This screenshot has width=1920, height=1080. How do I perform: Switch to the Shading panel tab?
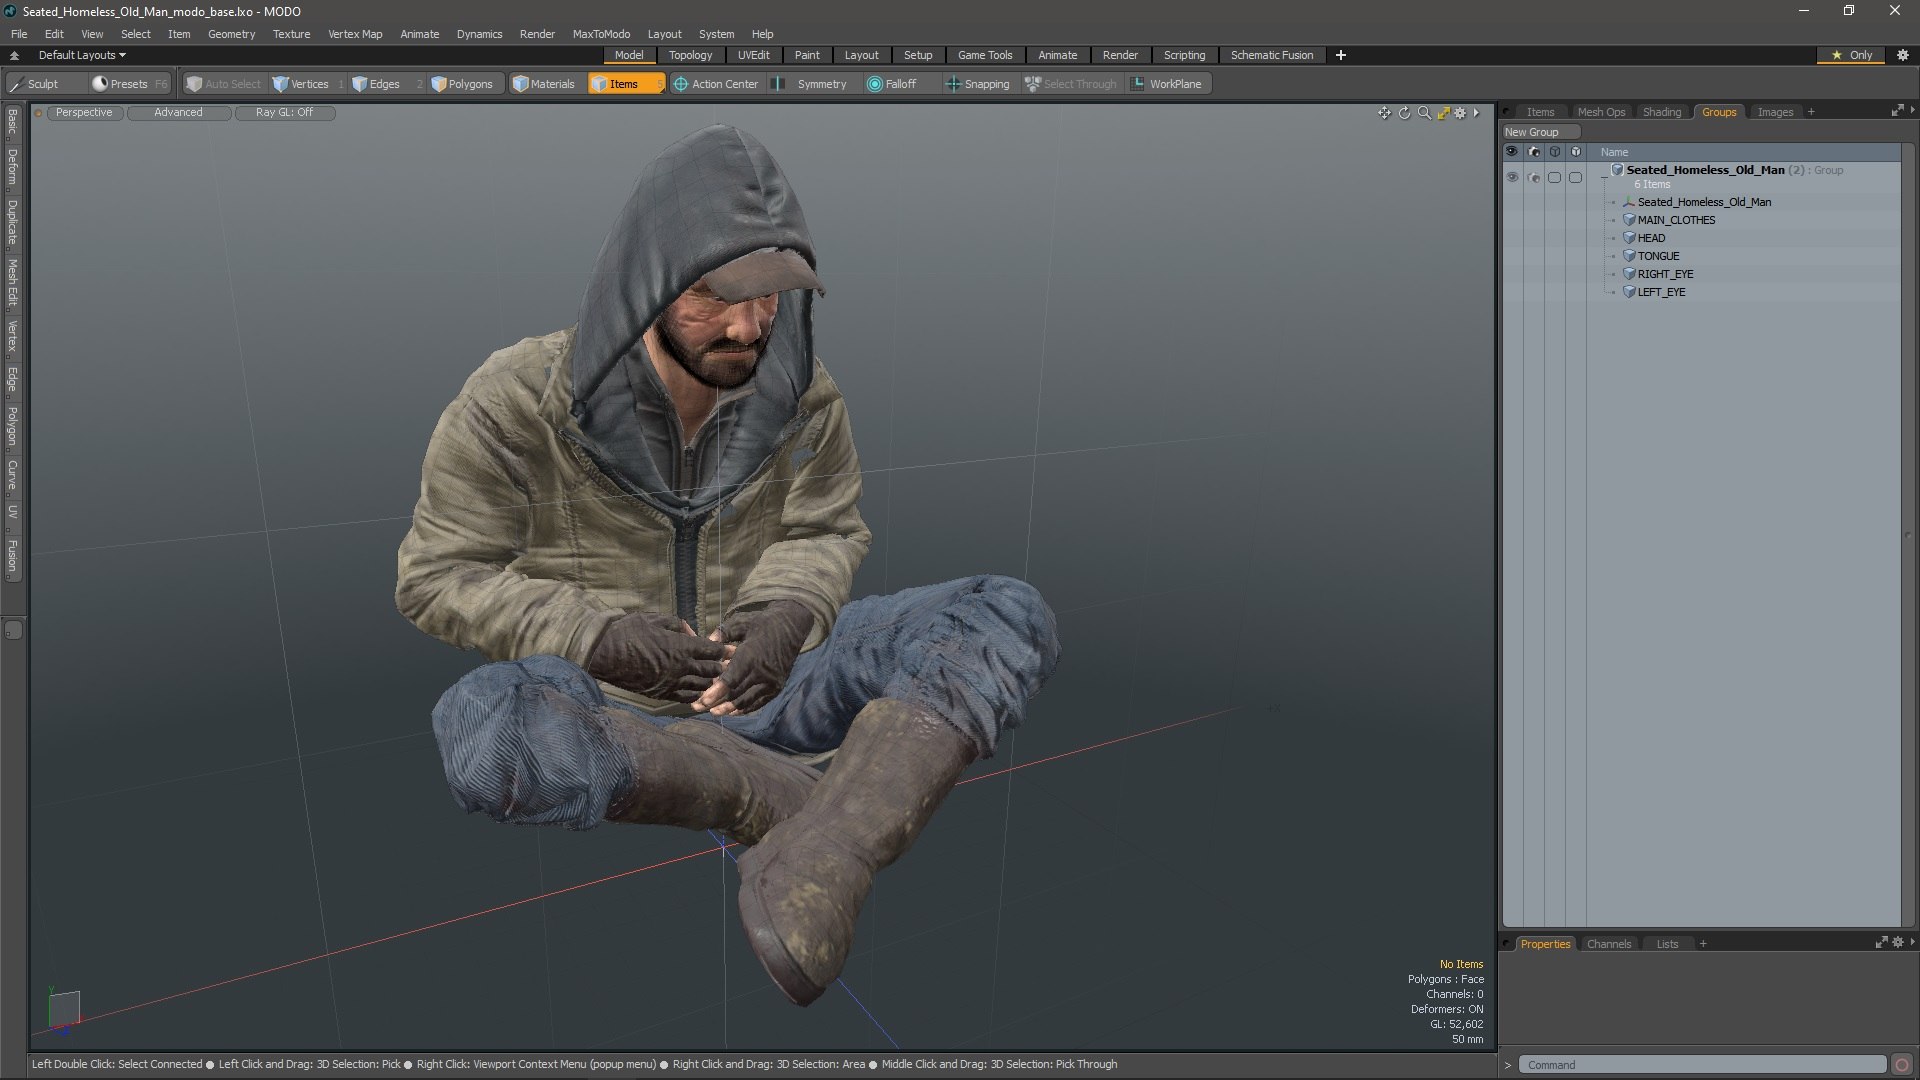(1661, 112)
